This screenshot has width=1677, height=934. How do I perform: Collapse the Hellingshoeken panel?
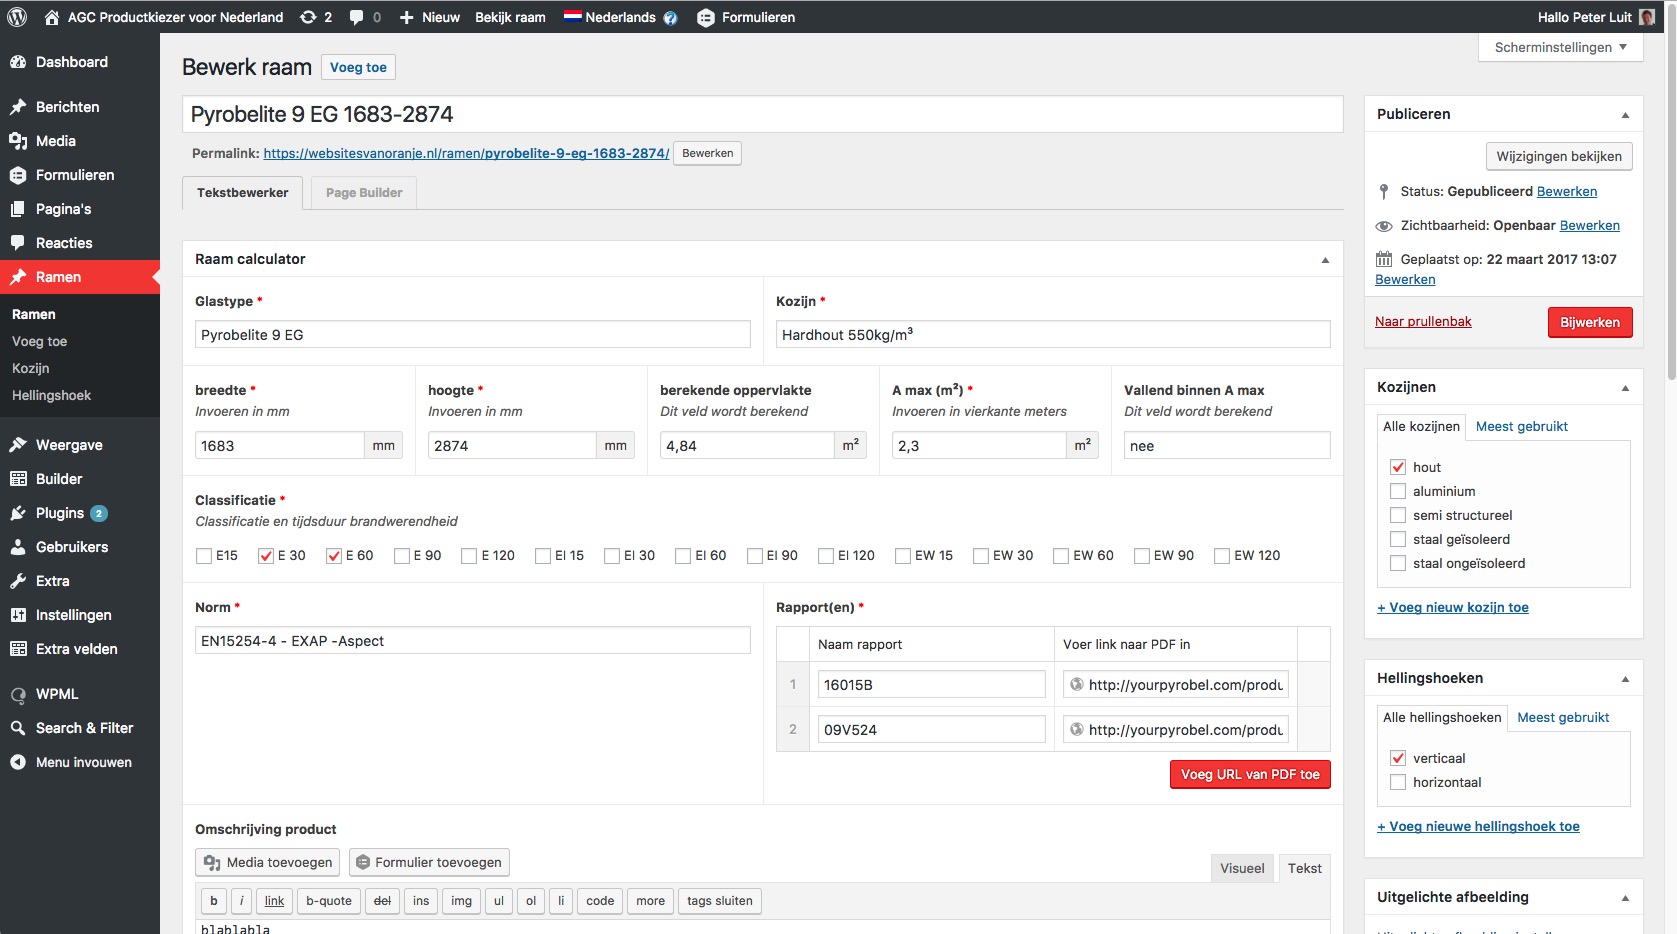(x=1625, y=679)
